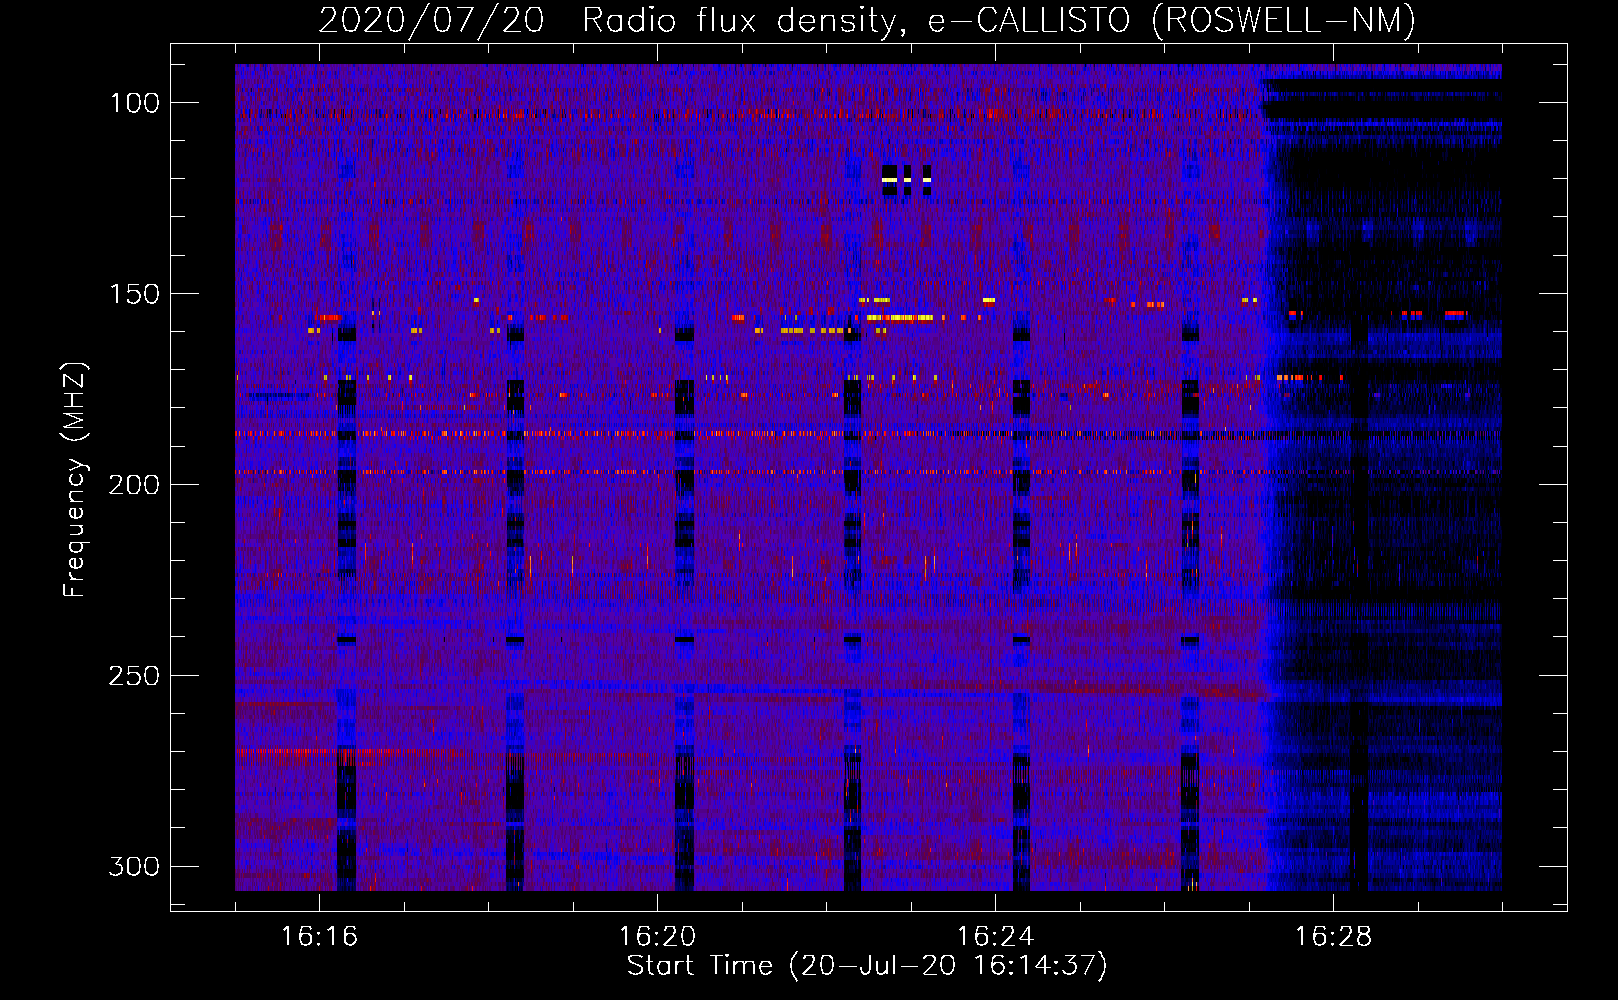Click the 16:24 time tick label
Image resolution: width=1618 pixels, height=1000 pixels.
click(995, 936)
